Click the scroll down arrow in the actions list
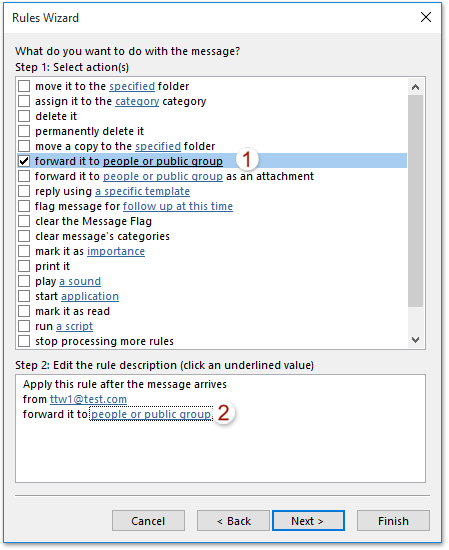This screenshot has height=550, width=449. point(415,340)
